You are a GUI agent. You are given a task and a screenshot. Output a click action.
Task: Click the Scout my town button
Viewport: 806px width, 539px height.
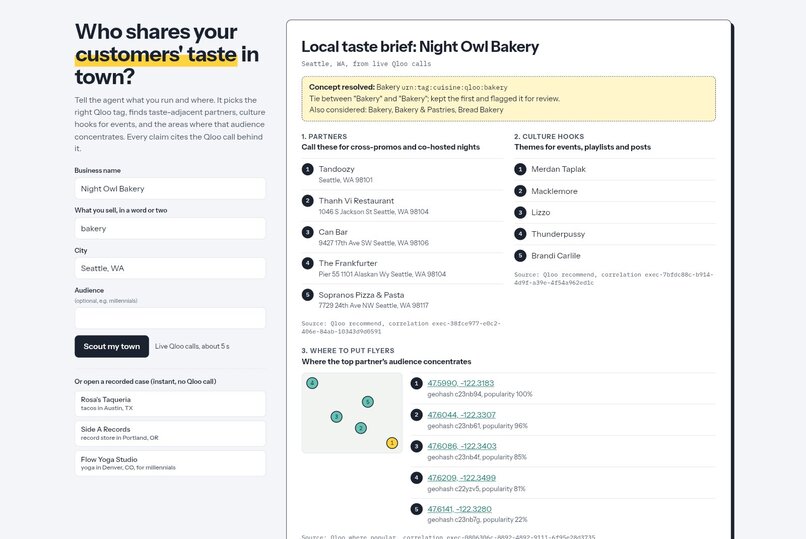pos(112,346)
